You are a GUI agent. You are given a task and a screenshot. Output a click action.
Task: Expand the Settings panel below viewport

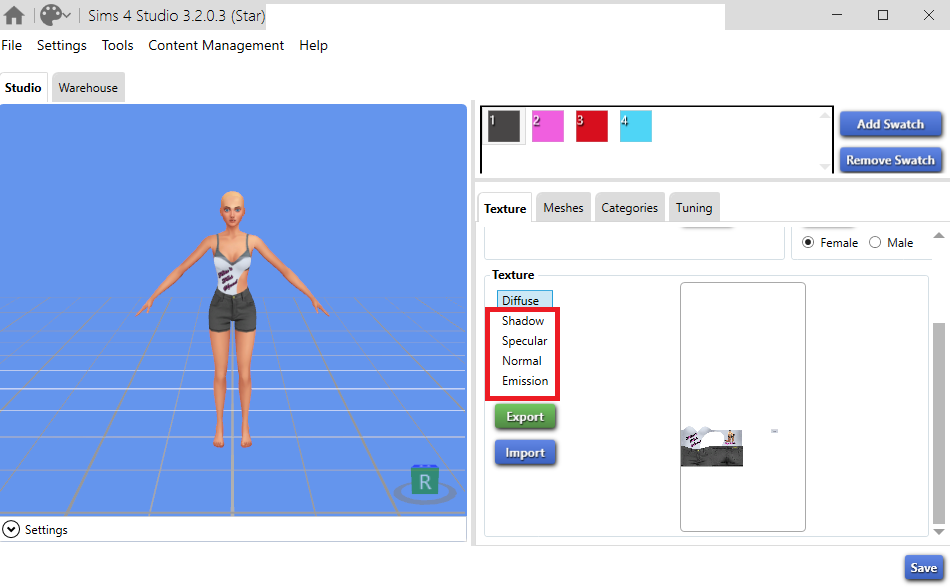pyautogui.click(x=11, y=529)
